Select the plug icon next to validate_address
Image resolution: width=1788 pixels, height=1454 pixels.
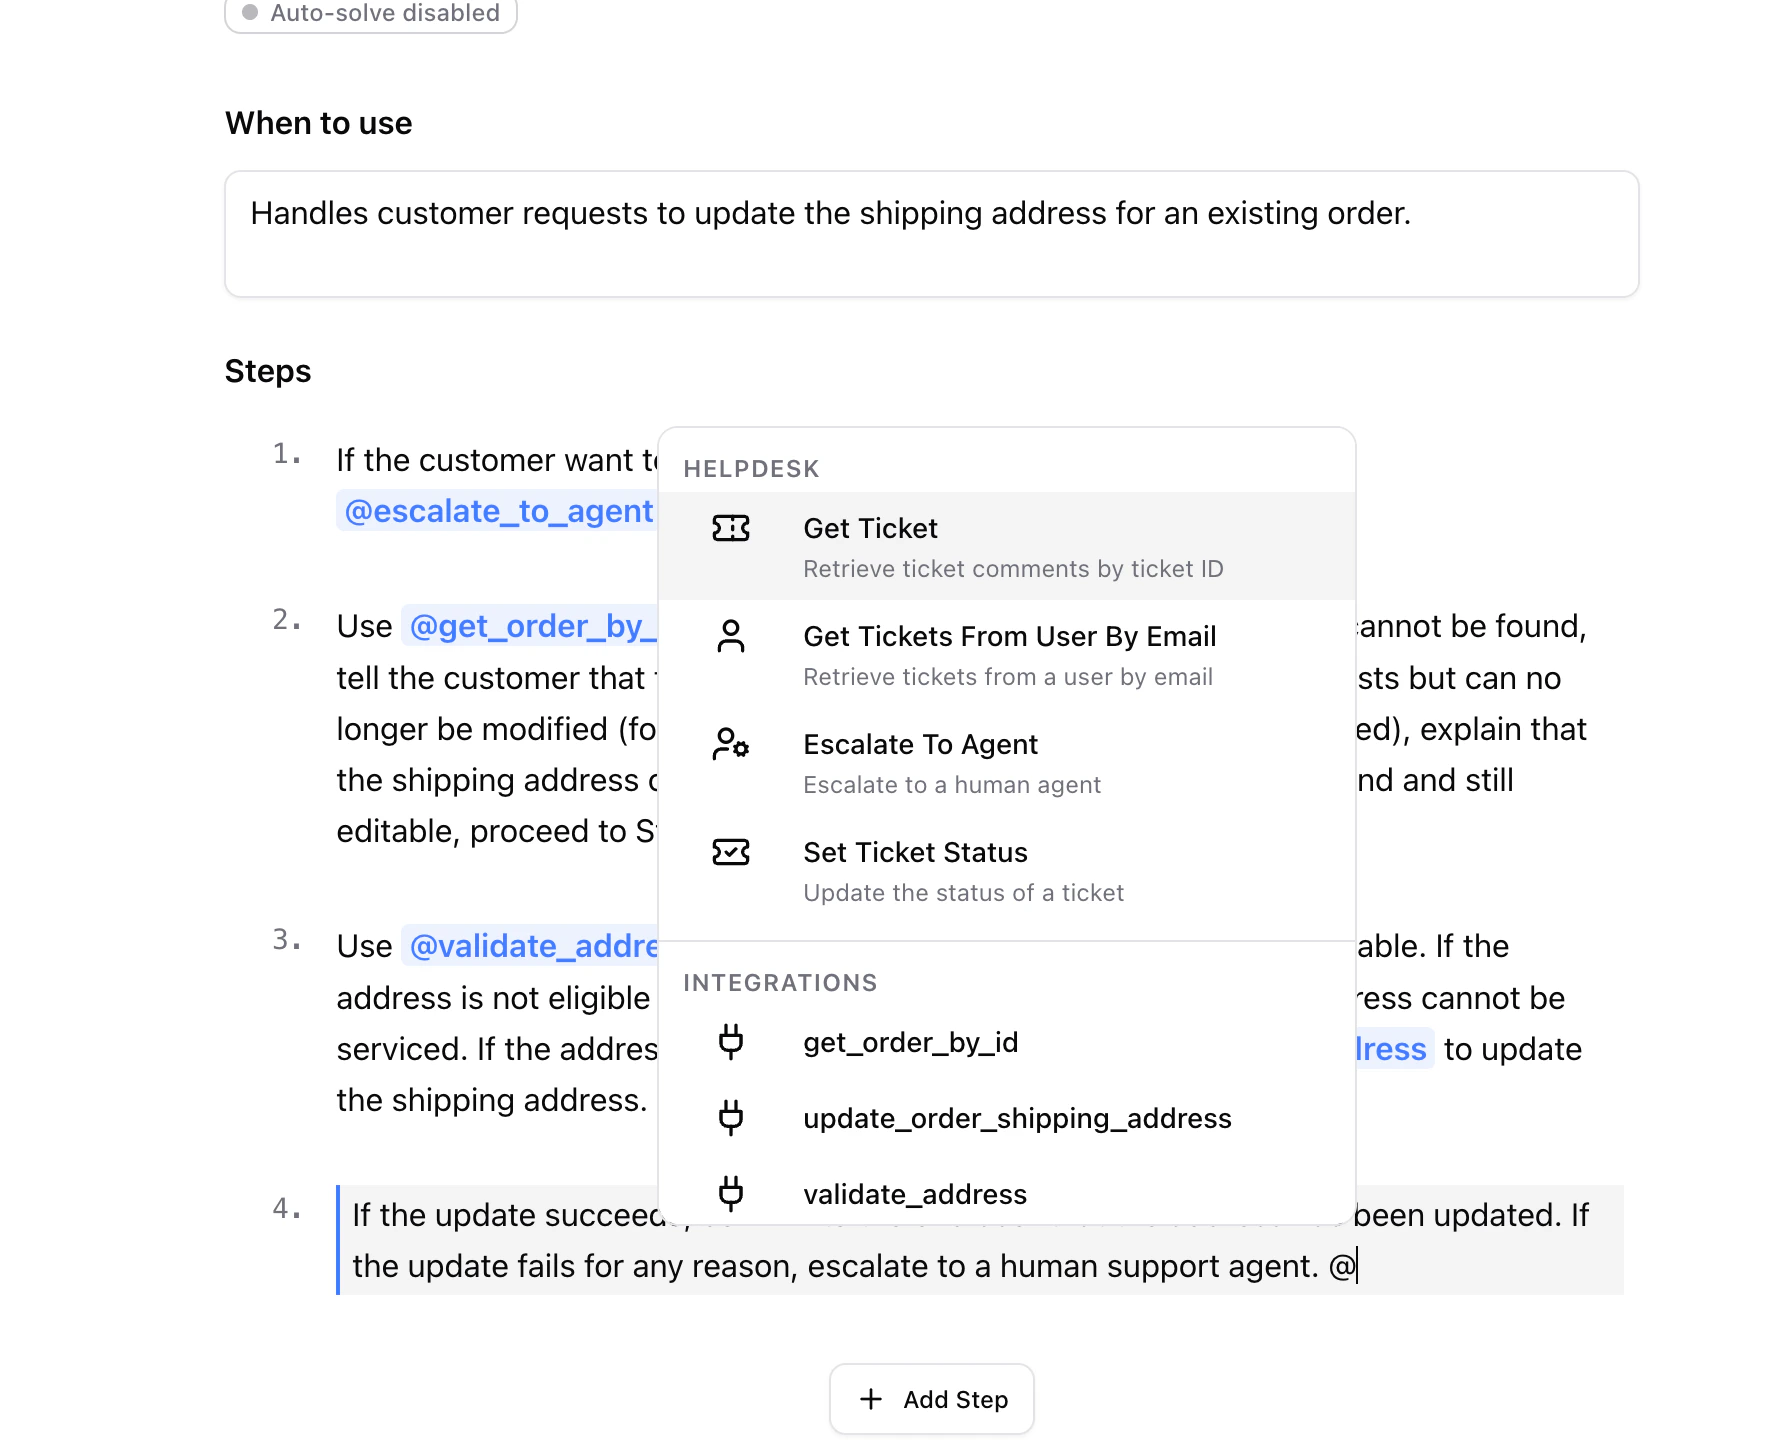731,1193
